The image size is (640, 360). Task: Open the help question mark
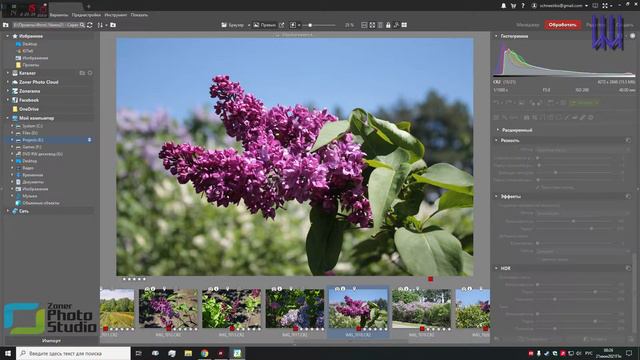[x=523, y=6]
